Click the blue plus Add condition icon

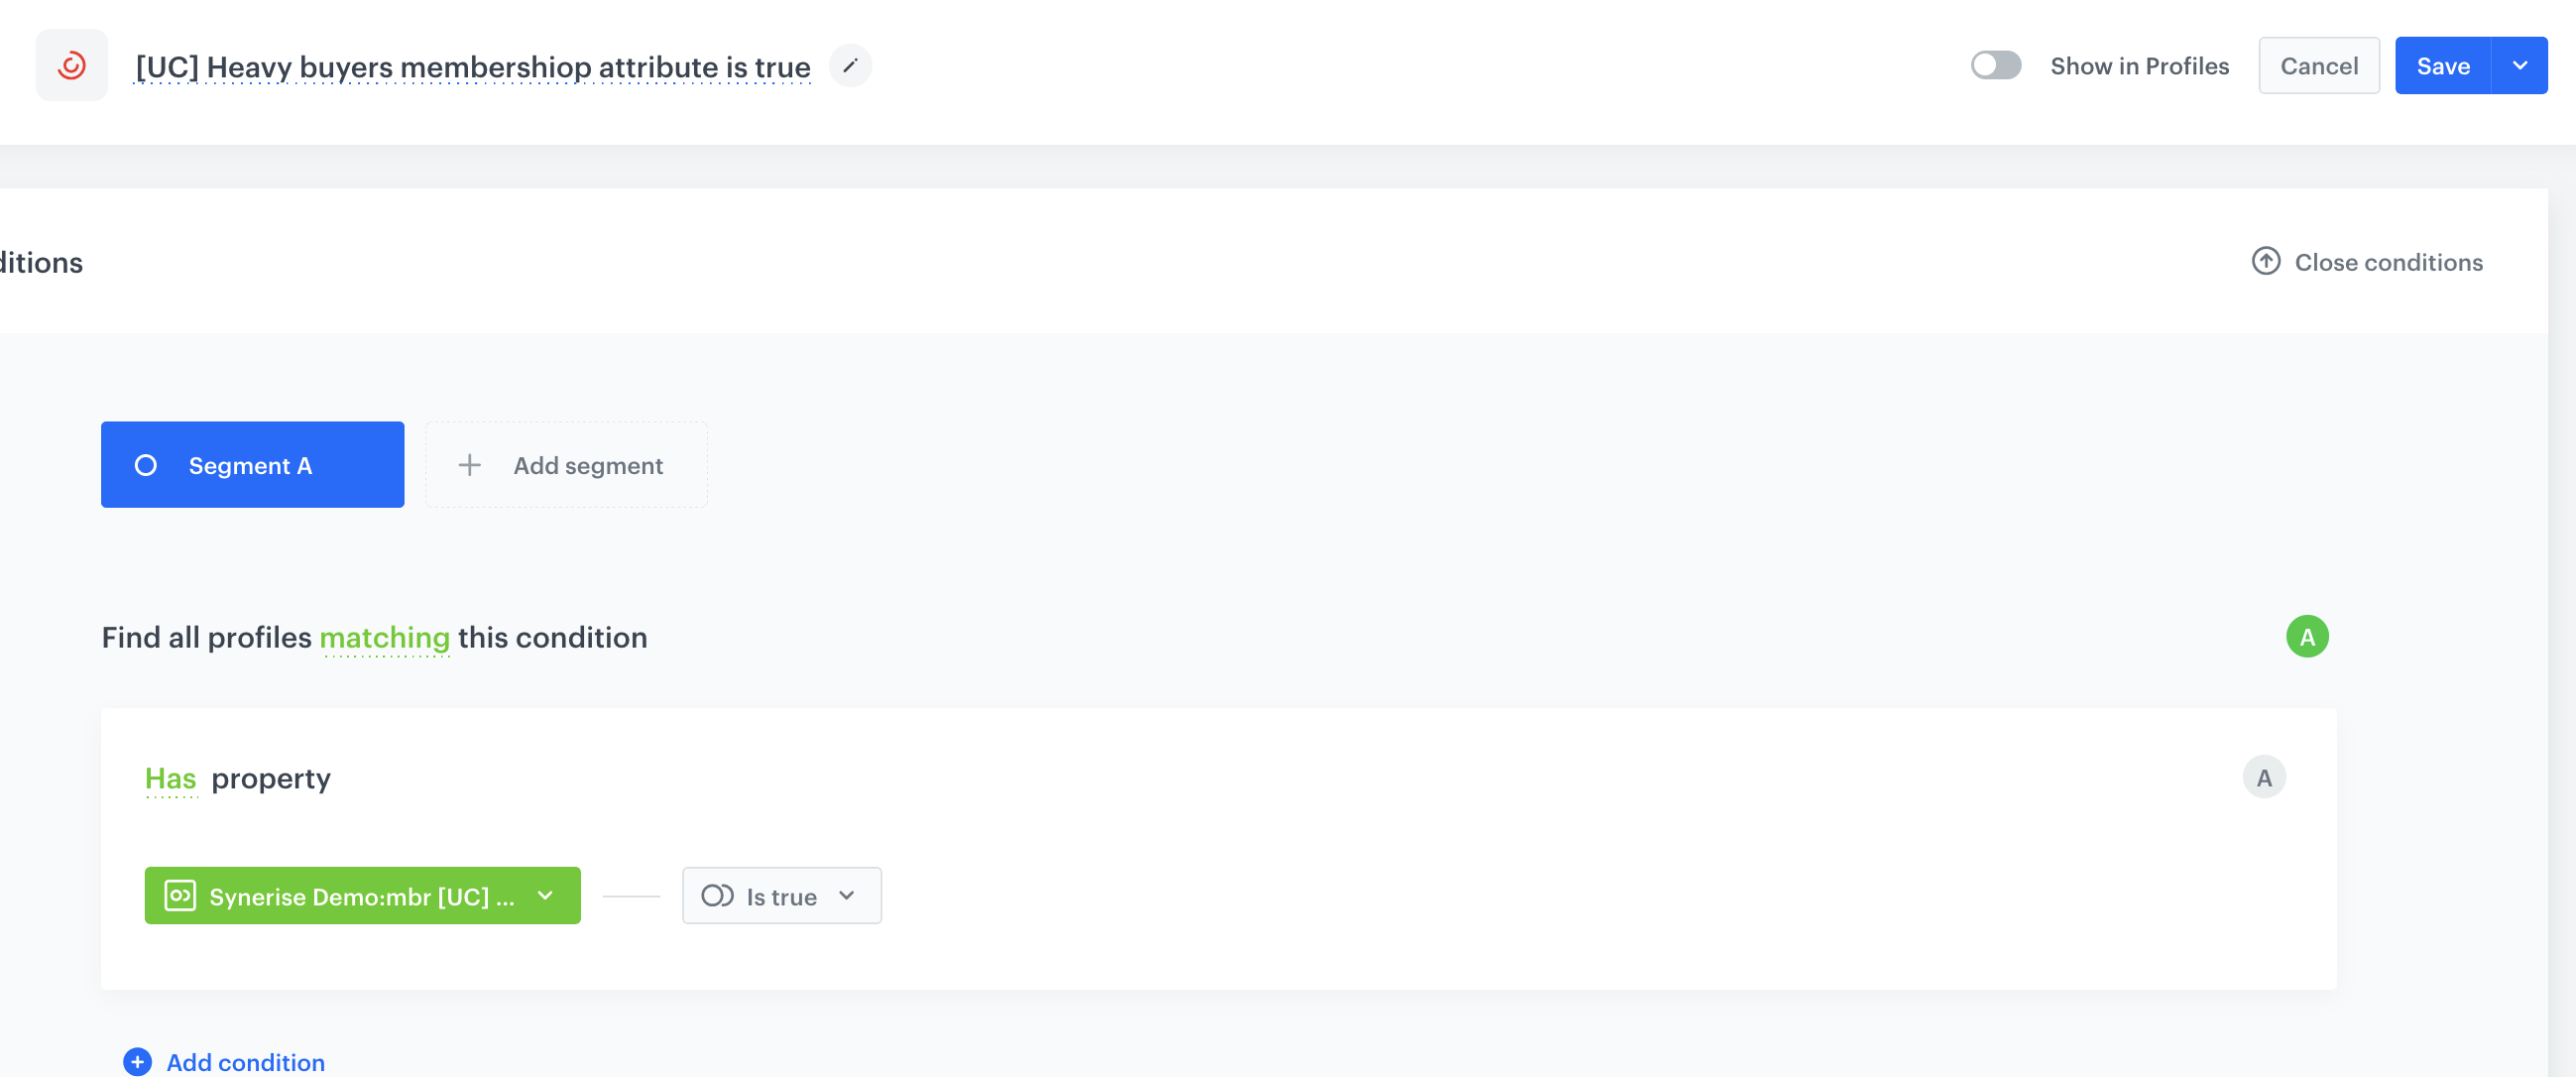[138, 1061]
